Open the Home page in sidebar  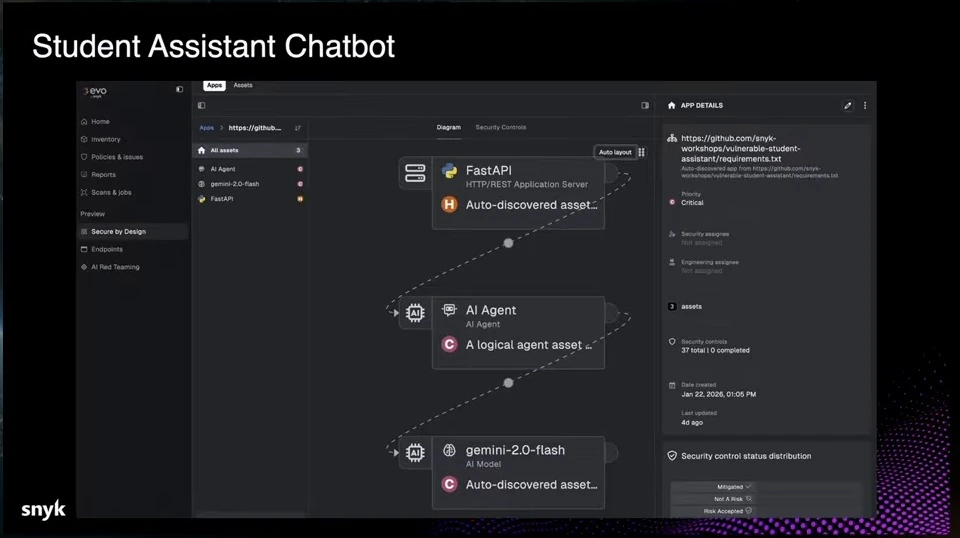[100, 121]
